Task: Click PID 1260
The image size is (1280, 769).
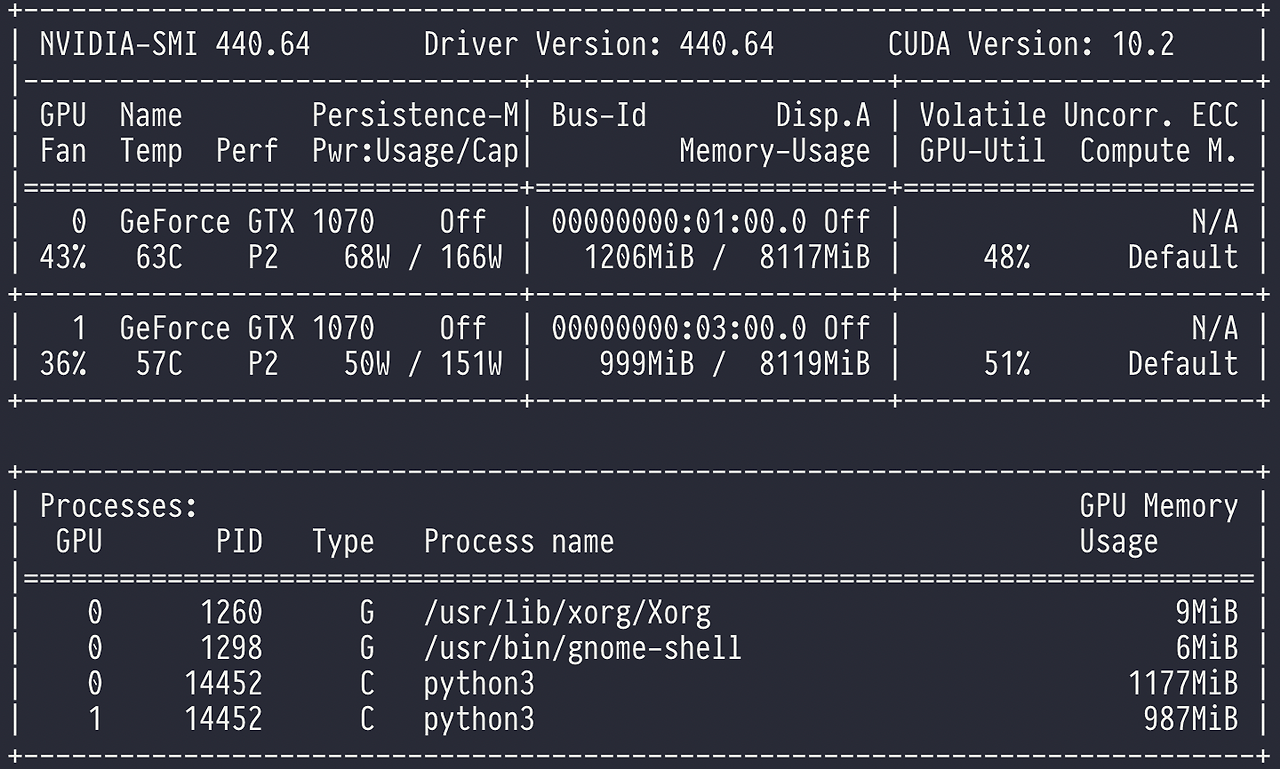Action: 231,612
